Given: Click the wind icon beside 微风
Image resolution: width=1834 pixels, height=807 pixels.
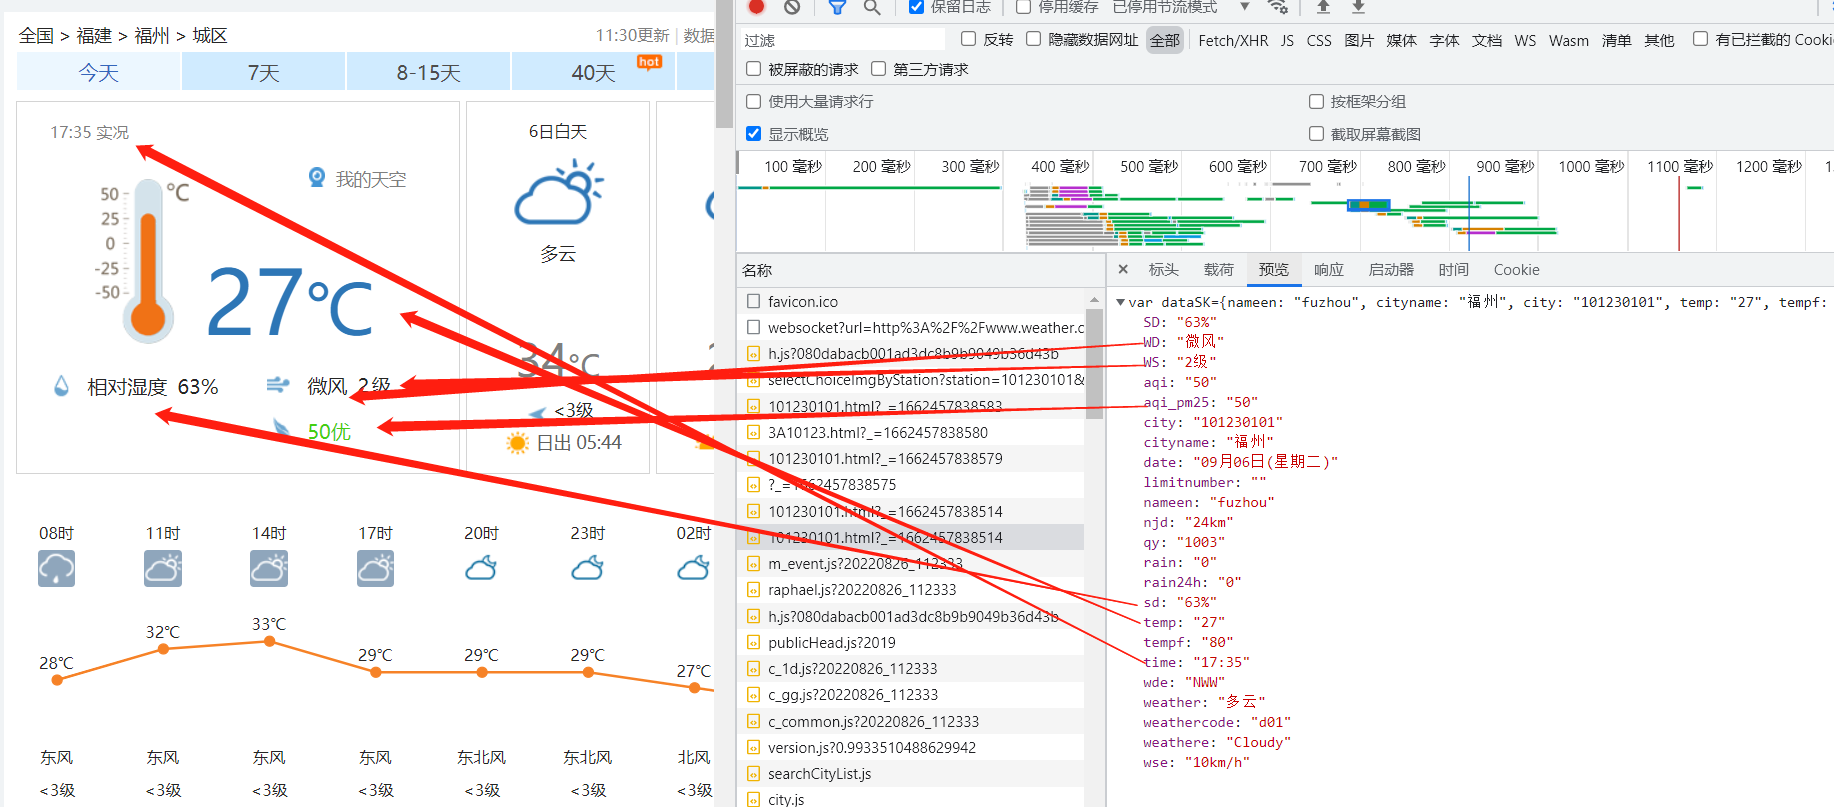Looking at the screenshot, I should tap(278, 385).
